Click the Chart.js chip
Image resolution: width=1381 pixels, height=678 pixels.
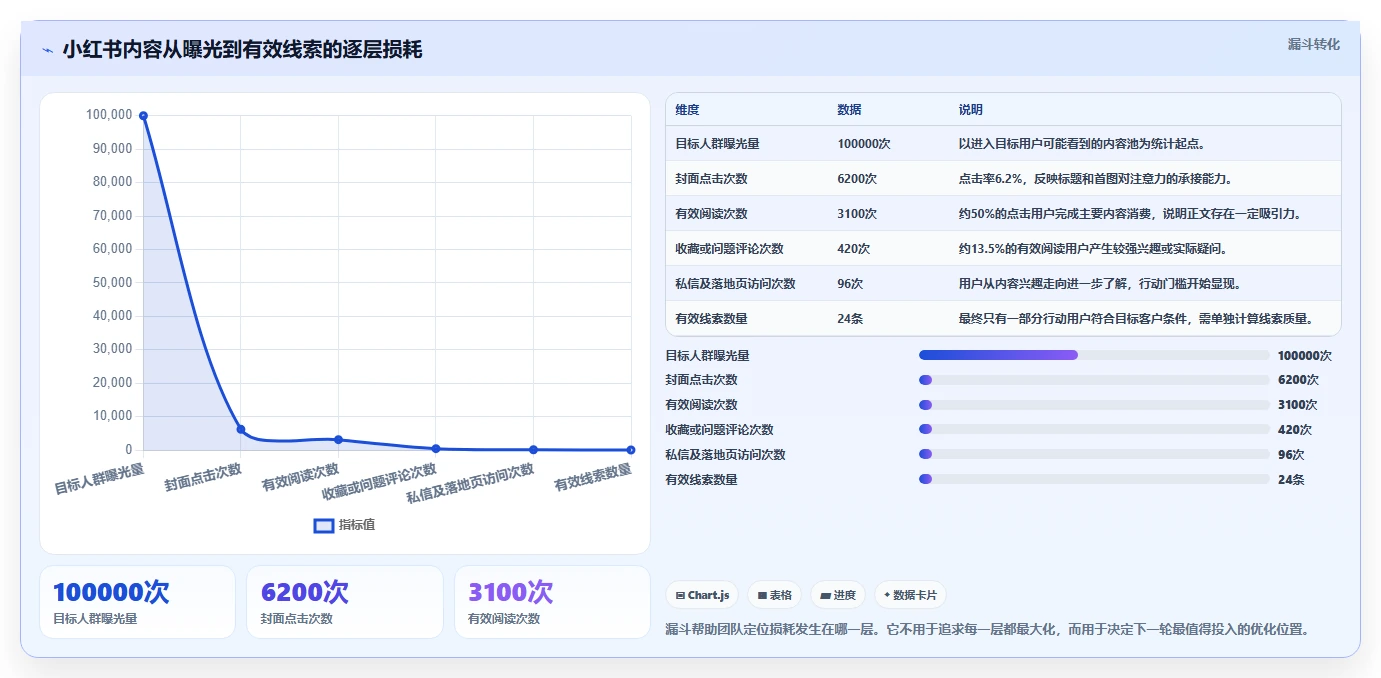703,595
